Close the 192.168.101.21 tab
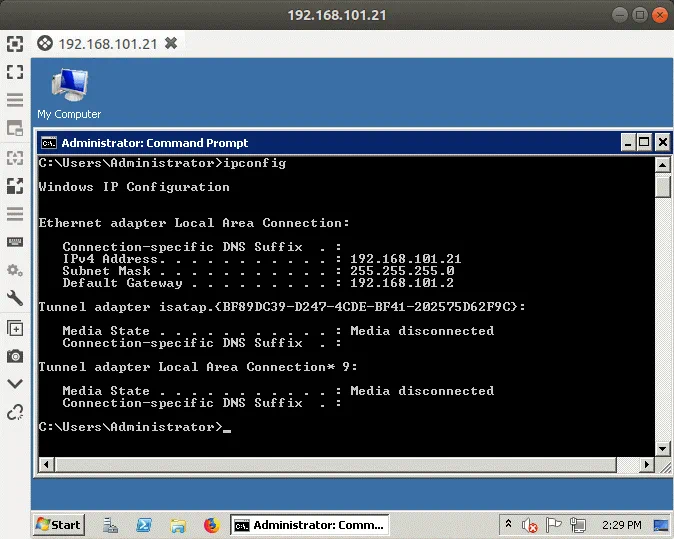Image resolution: width=674 pixels, height=539 pixels. pos(171,43)
